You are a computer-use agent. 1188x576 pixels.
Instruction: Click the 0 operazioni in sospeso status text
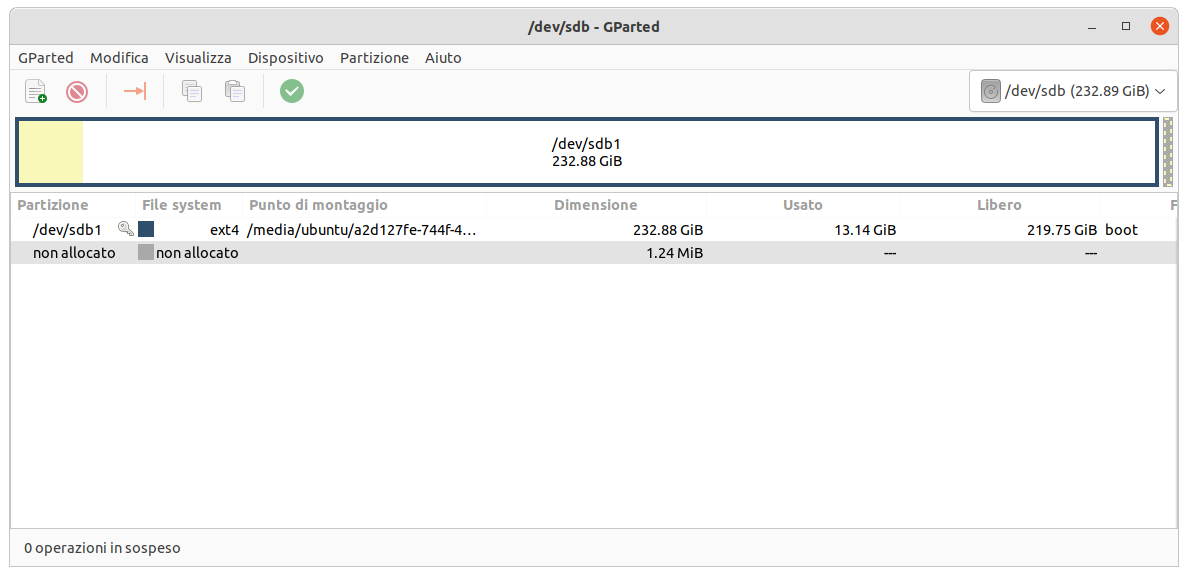pos(102,547)
